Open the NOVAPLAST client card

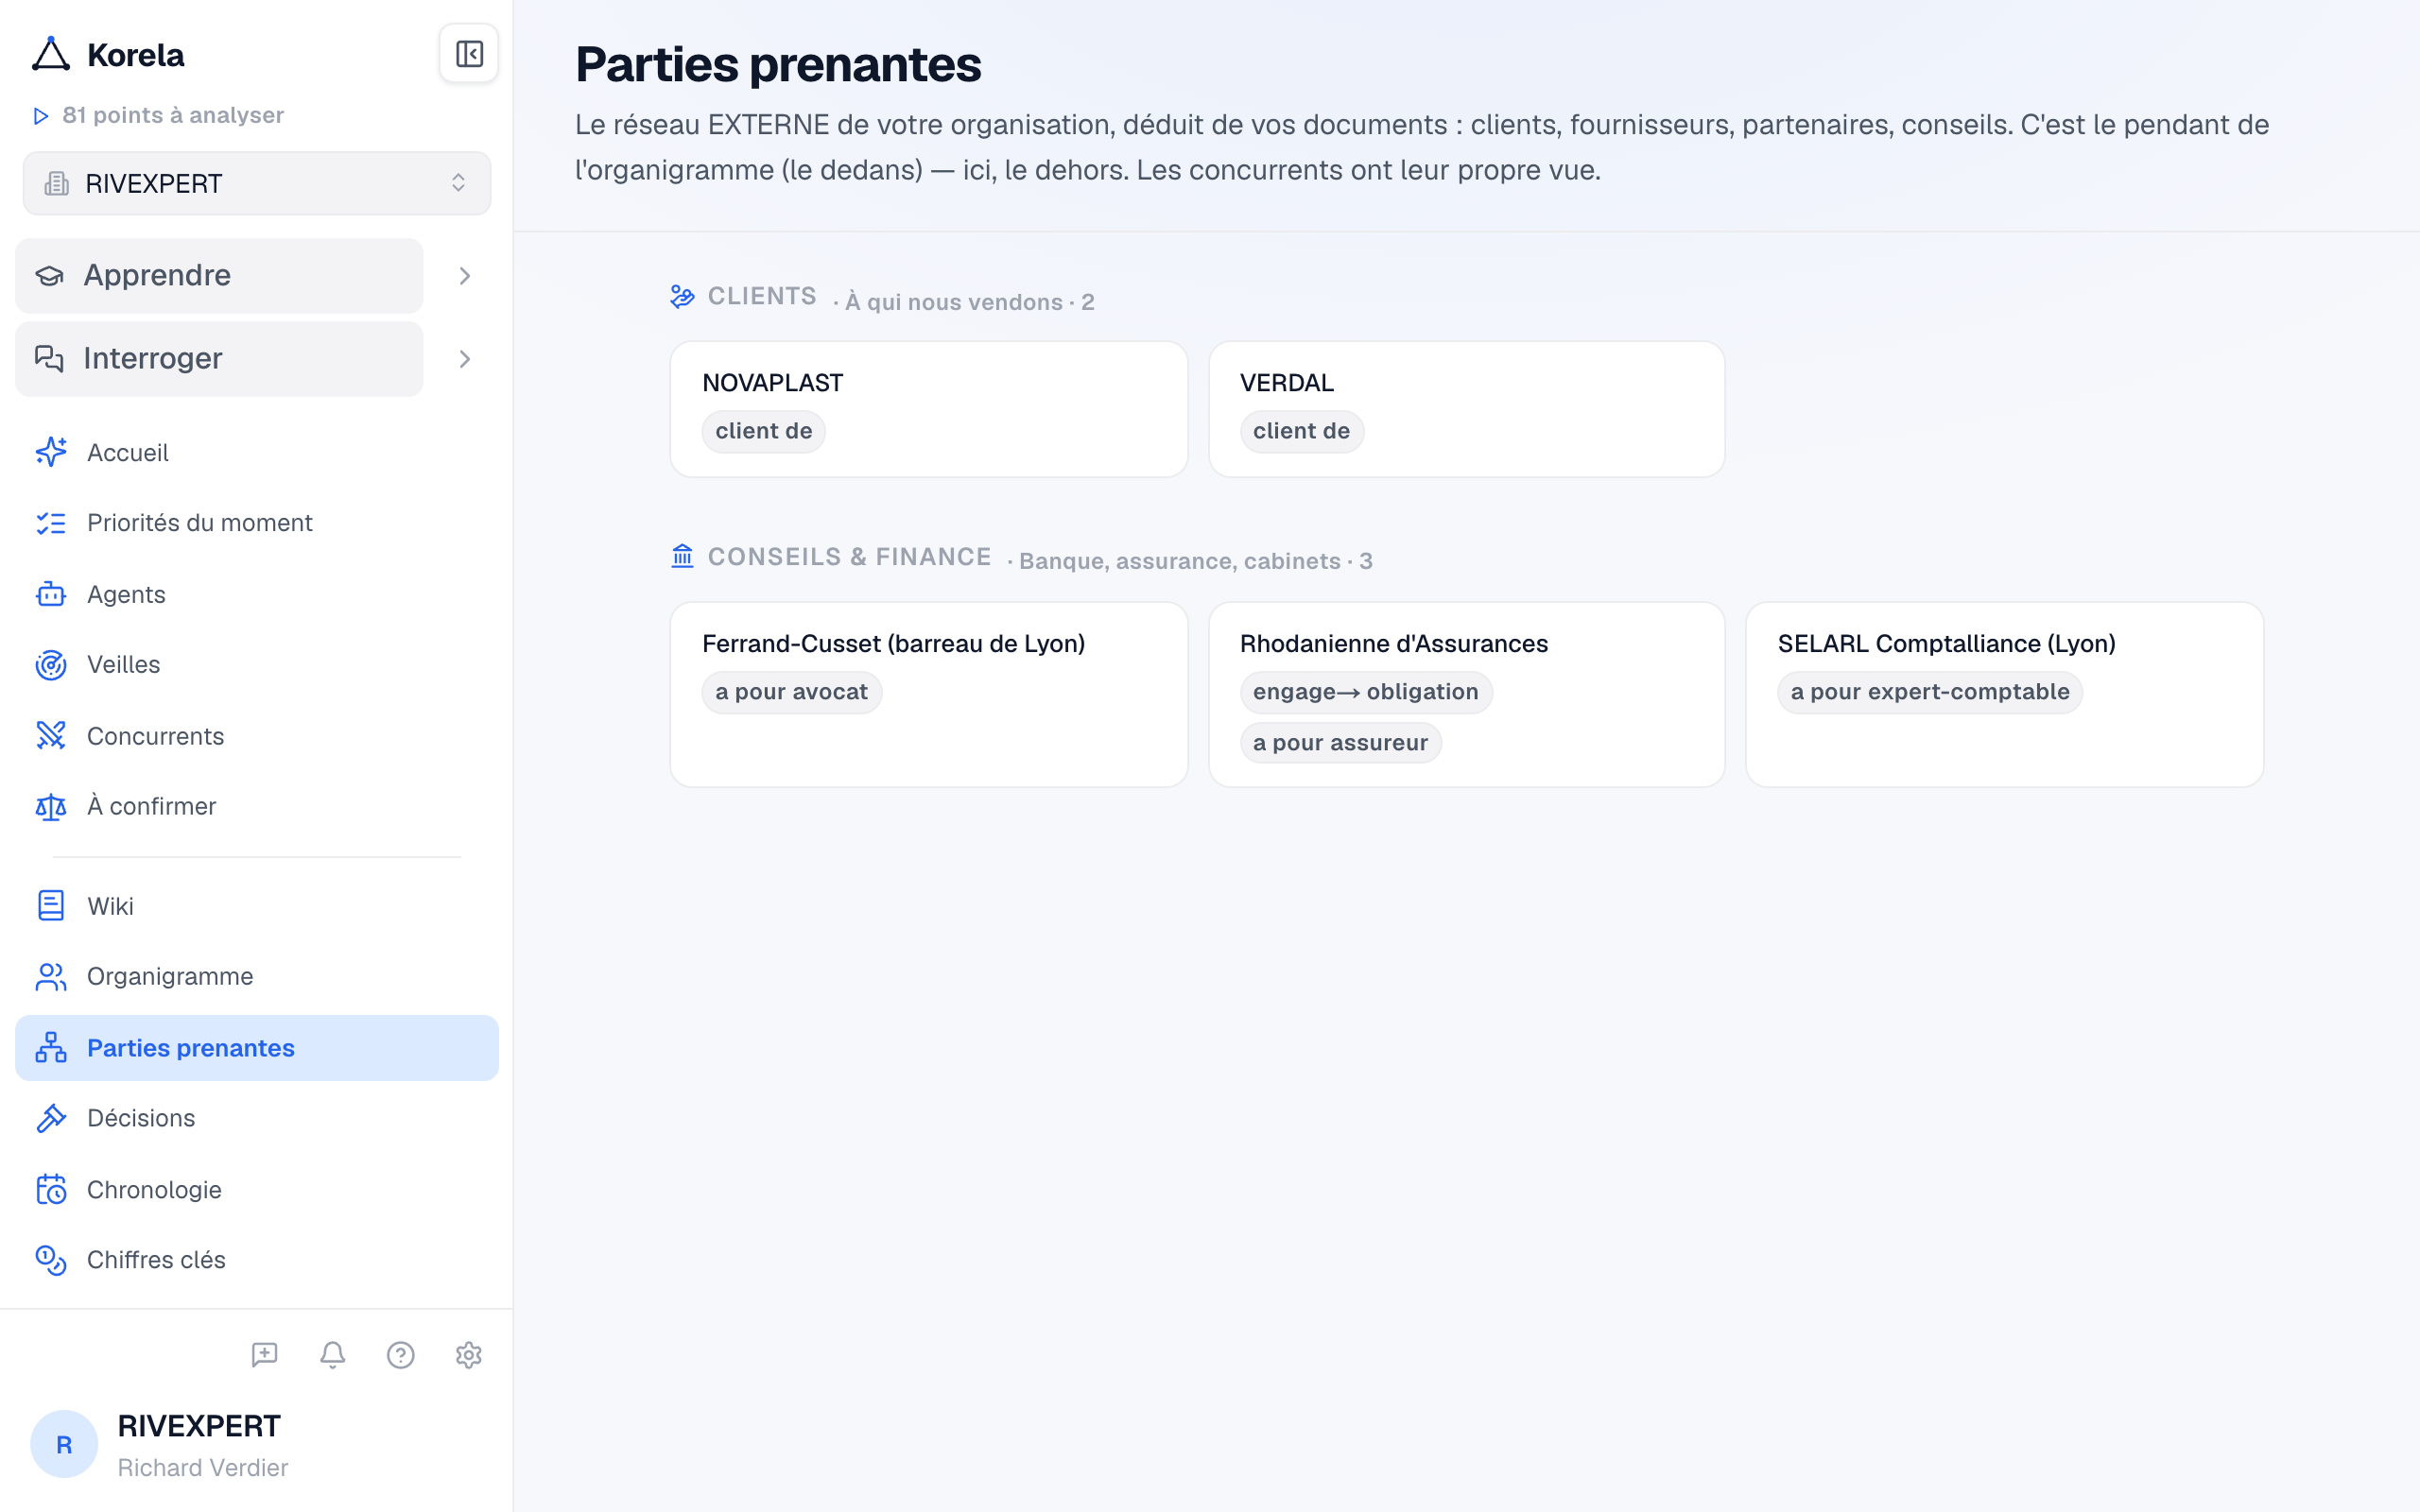929,409
